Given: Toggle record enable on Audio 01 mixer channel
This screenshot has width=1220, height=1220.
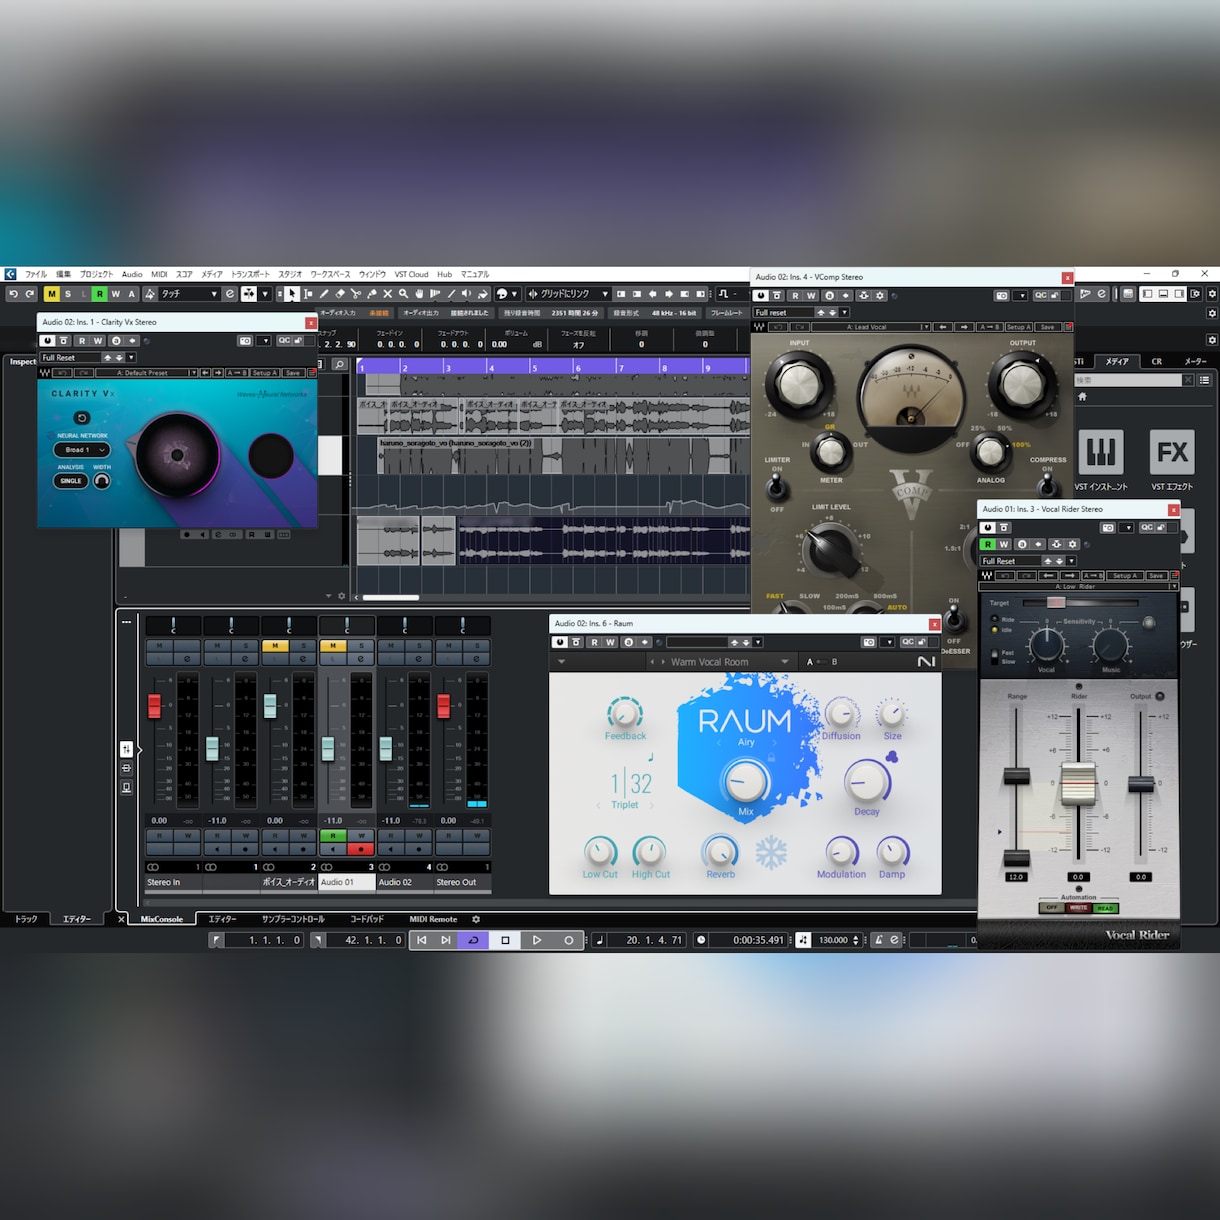Looking at the screenshot, I should click(x=361, y=849).
